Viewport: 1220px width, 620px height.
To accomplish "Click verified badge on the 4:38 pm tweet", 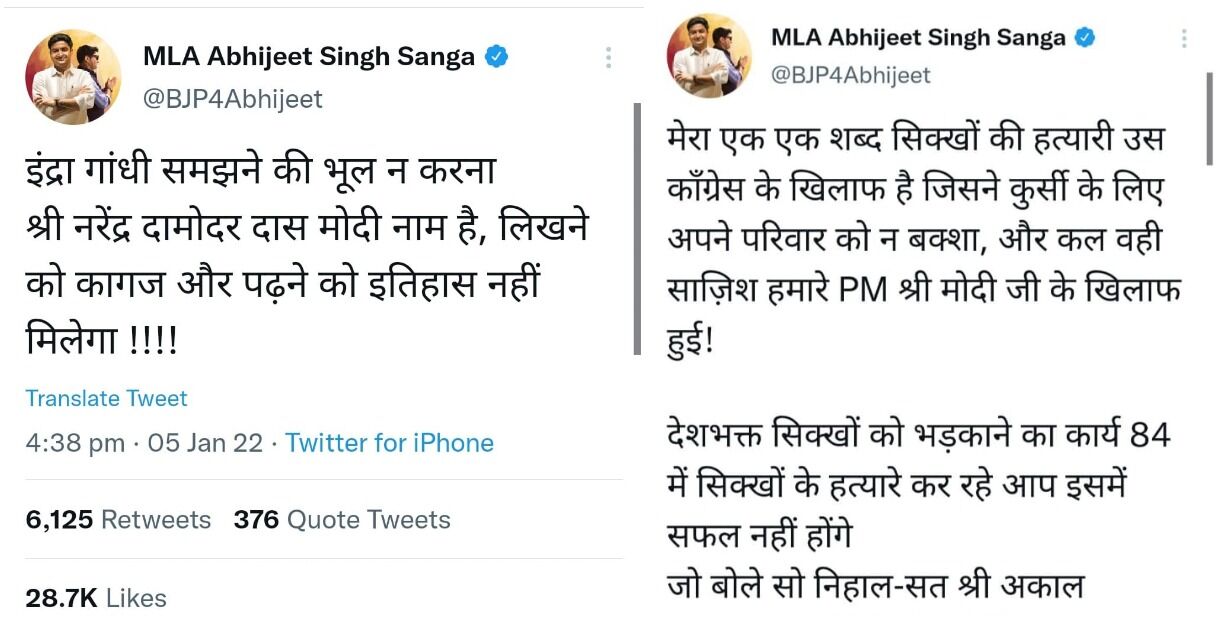I will (496, 57).
